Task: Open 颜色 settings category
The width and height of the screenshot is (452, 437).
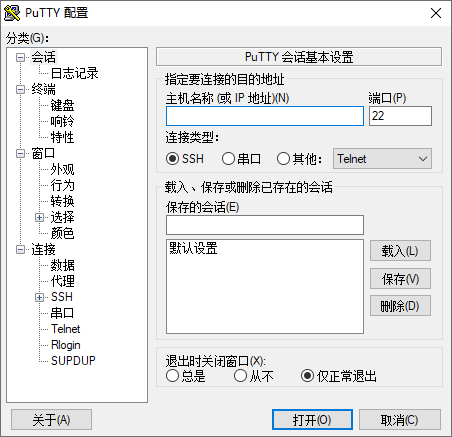Action: click(x=62, y=233)
